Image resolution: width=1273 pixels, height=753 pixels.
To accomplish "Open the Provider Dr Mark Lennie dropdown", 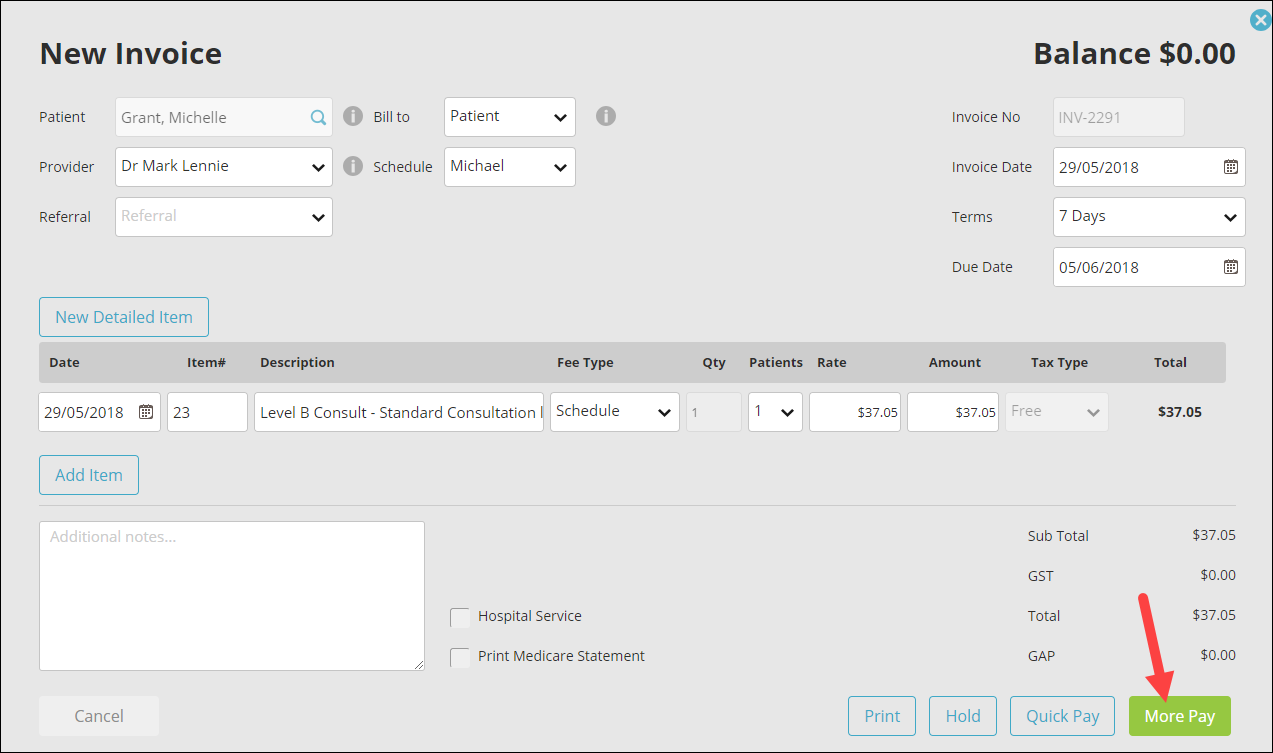I will [224, 167].
